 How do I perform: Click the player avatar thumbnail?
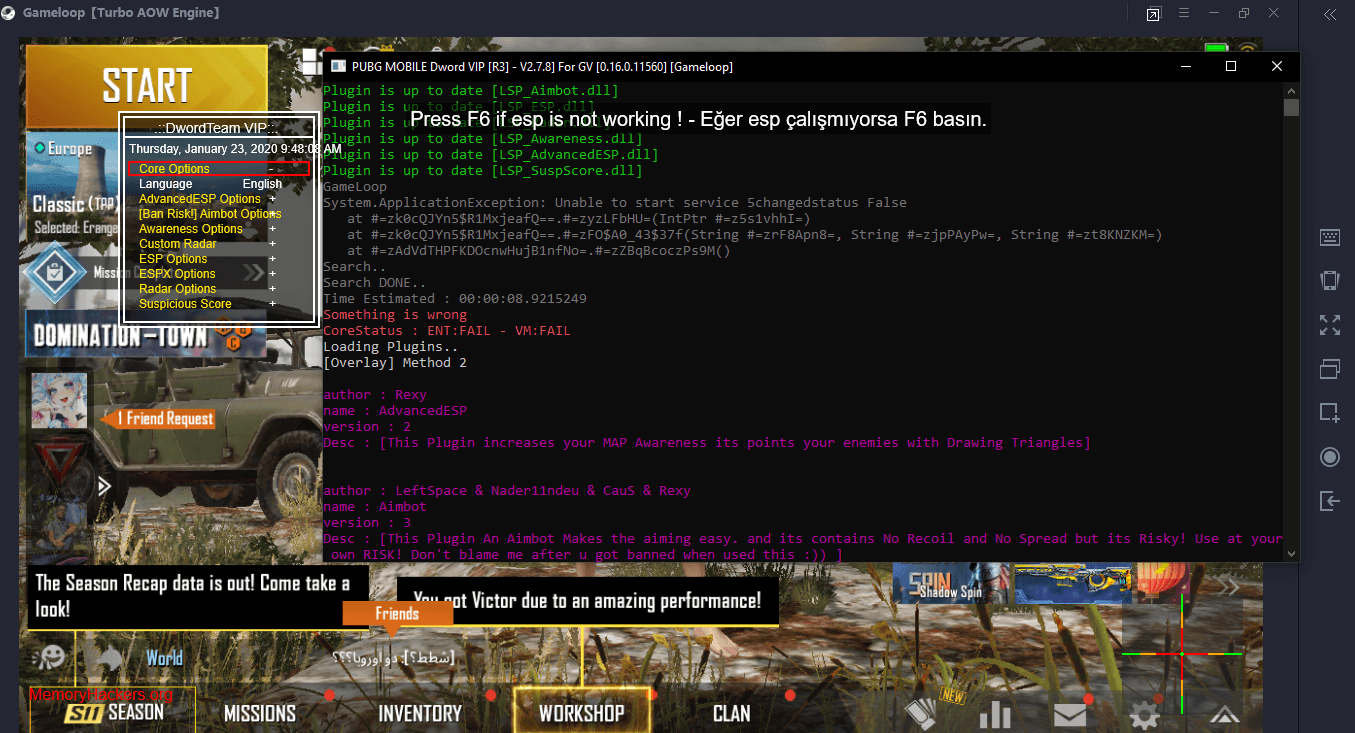pos(58,401)
